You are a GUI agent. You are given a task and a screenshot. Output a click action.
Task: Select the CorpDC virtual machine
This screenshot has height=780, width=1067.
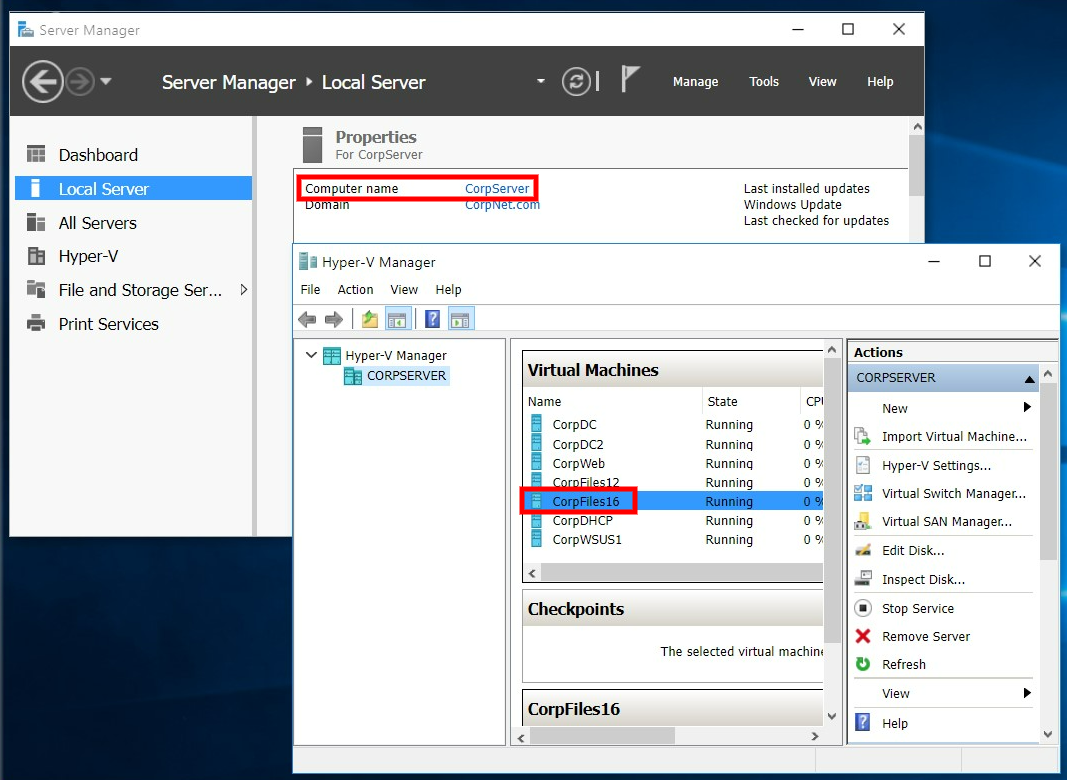point(672,425)
